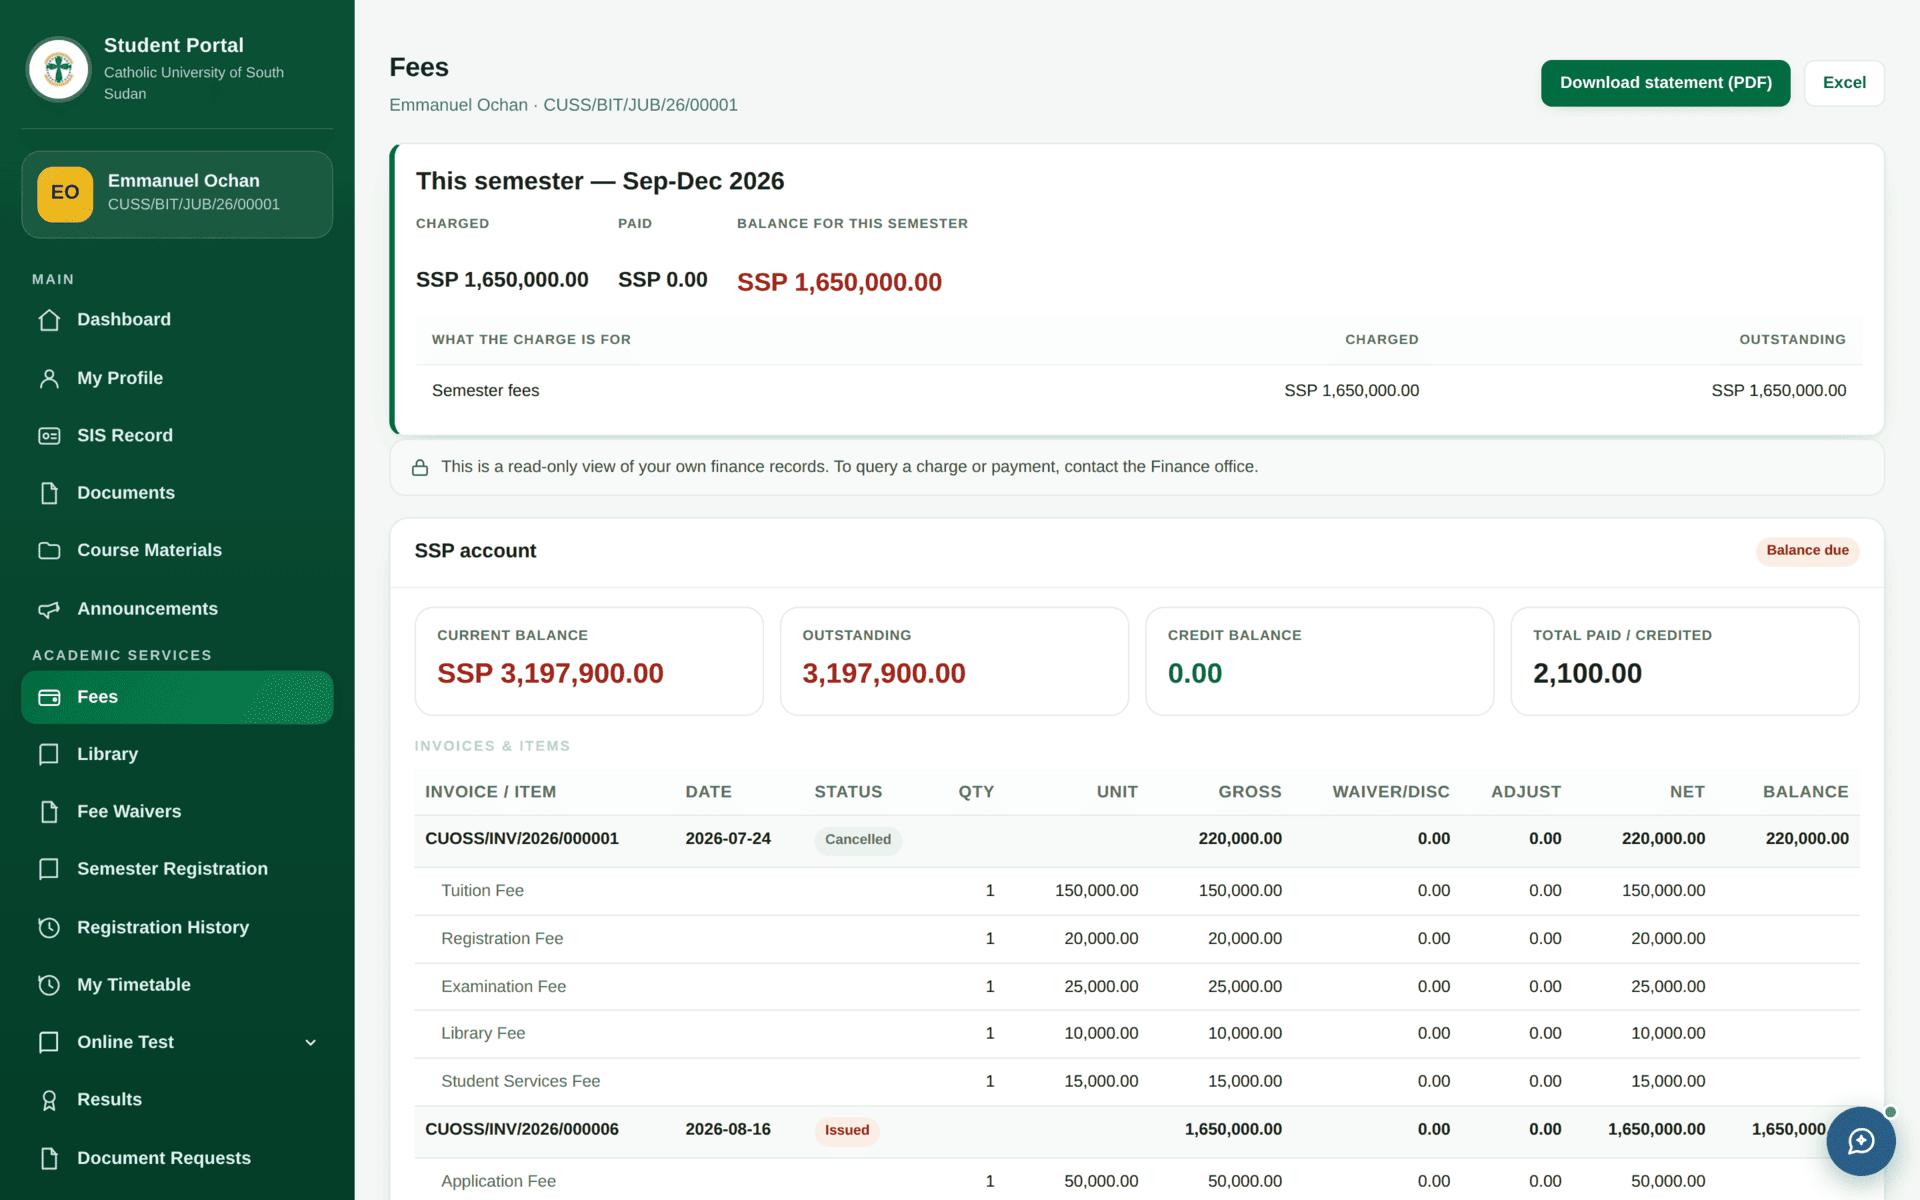Click the INVOICE / ITEM column header
This screenshot has width=1920, height=1200.
pyautogui.click(x=490, y=792)
